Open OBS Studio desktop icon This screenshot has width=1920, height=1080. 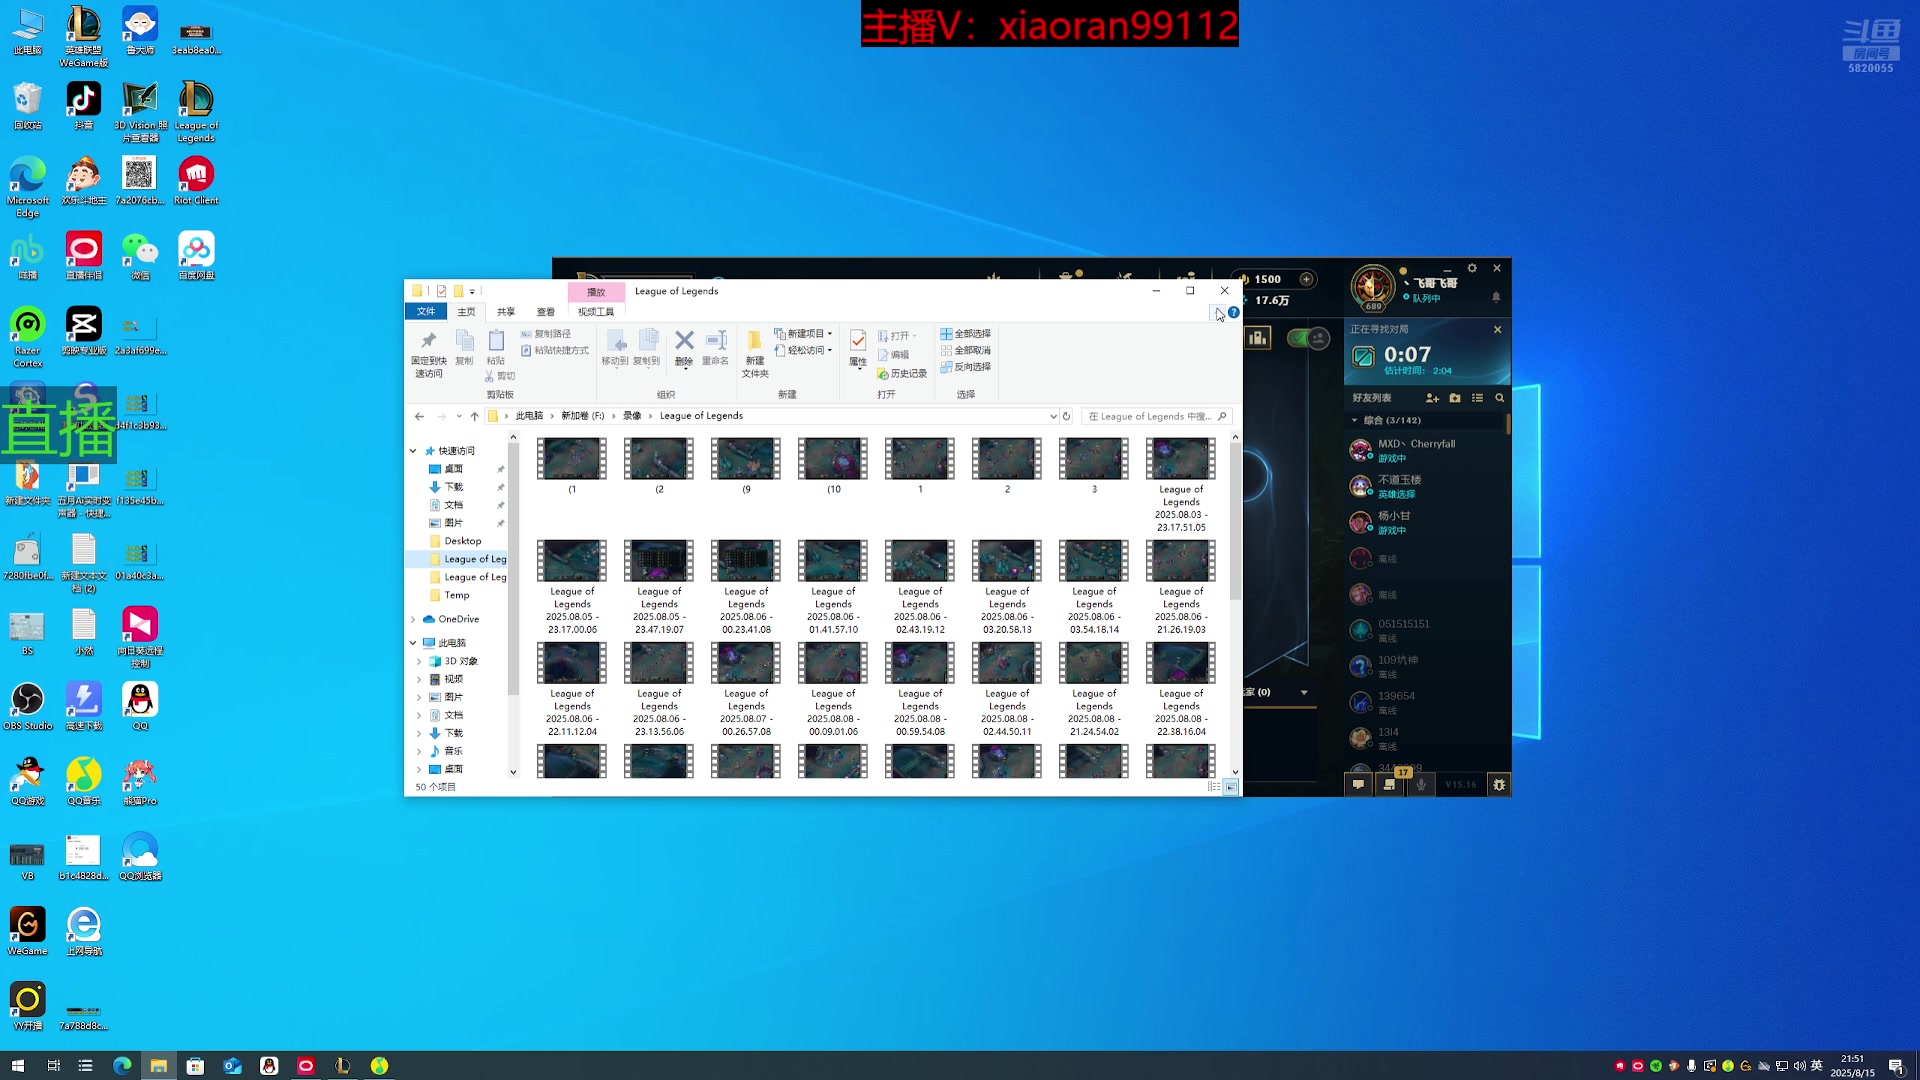click(28, 707)
